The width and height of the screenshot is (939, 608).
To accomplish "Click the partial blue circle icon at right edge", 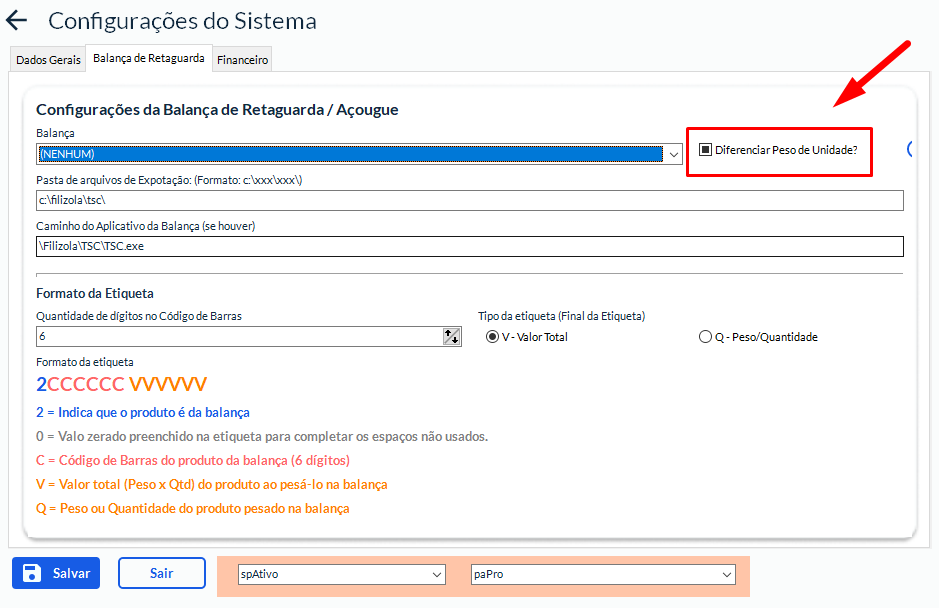I will tap(911, 150).
